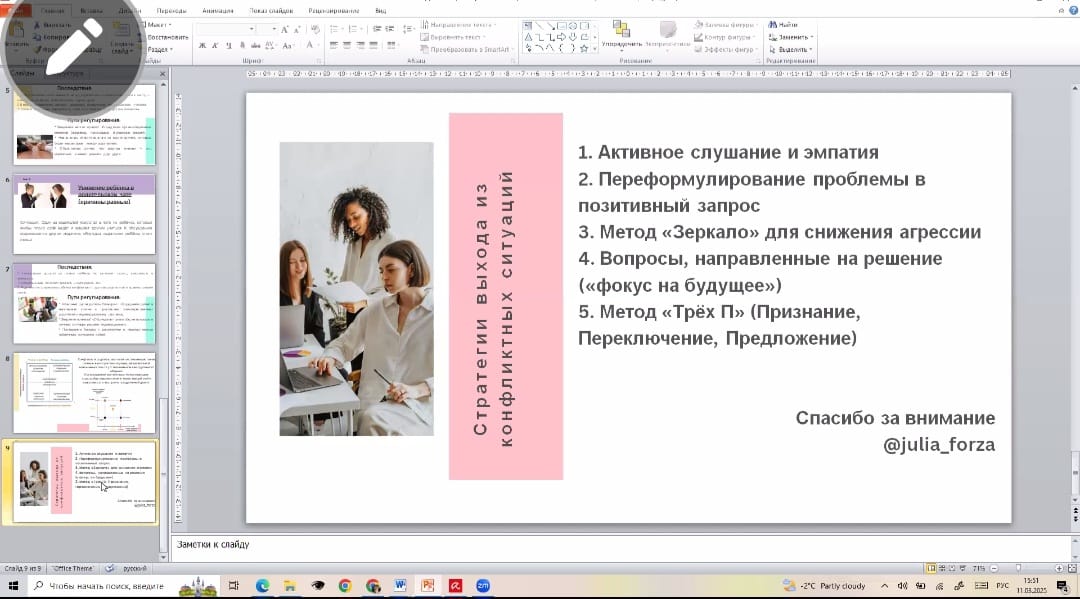This screenshot has width=1080, height=599.
Task: Toggle italic text formatting
Action: [x=215, y=45]
